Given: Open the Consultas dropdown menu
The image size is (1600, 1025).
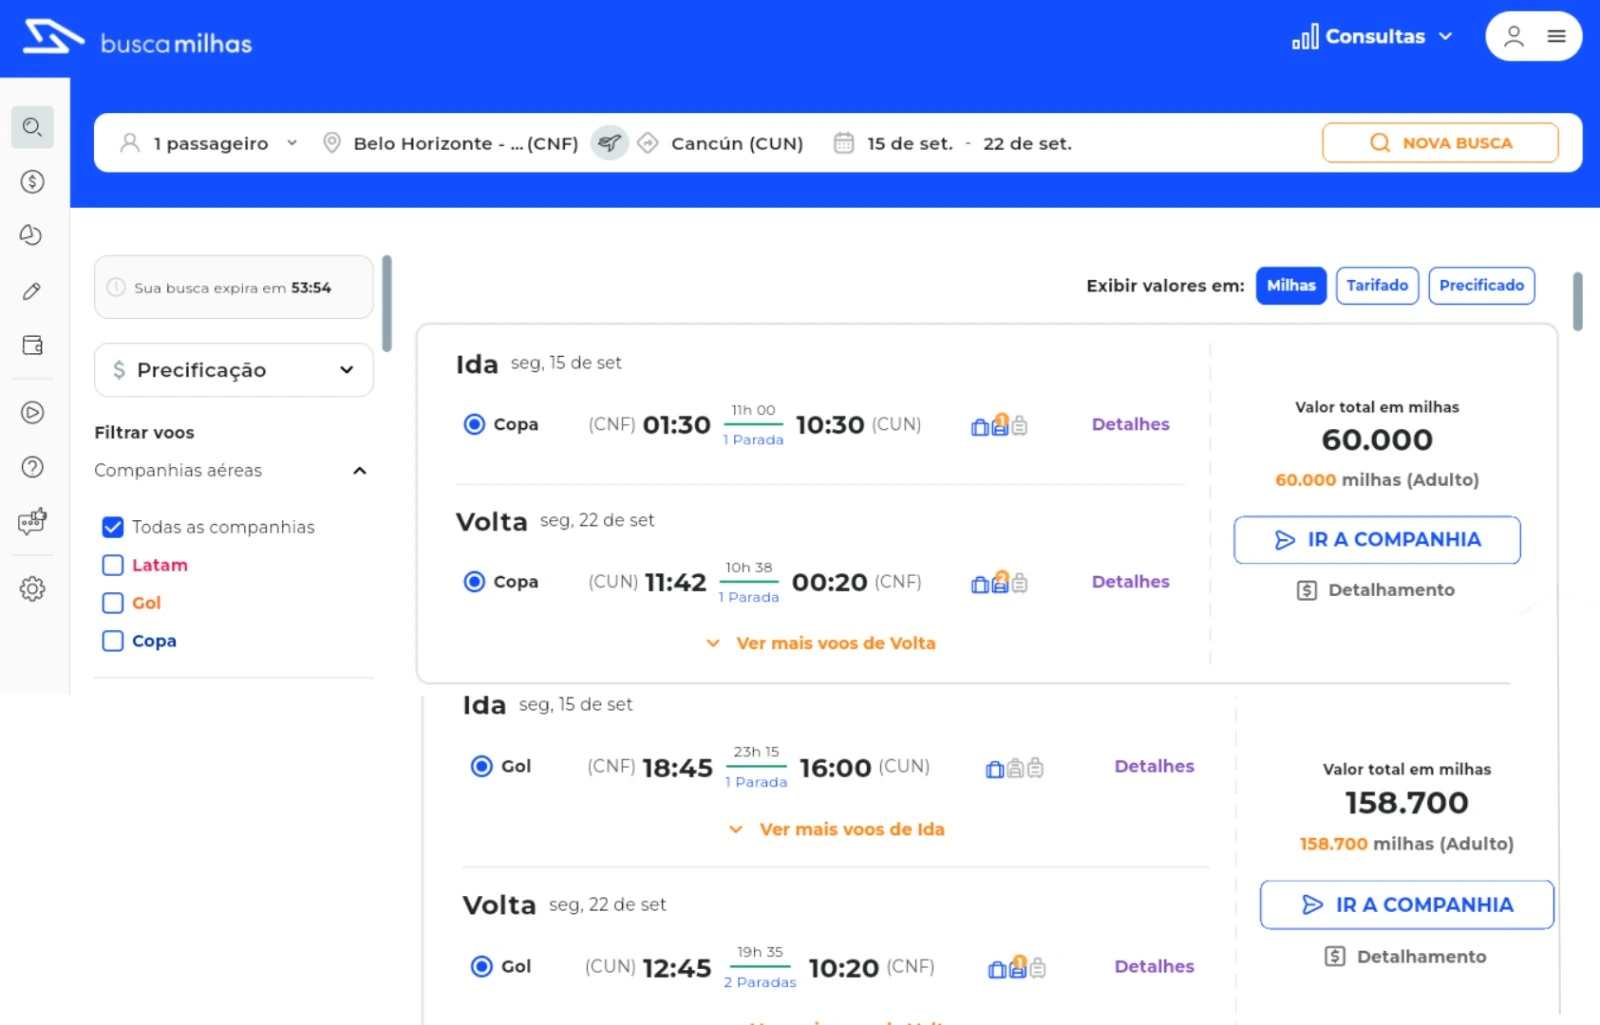Looking at the screenshot, I should (1372, 37).
